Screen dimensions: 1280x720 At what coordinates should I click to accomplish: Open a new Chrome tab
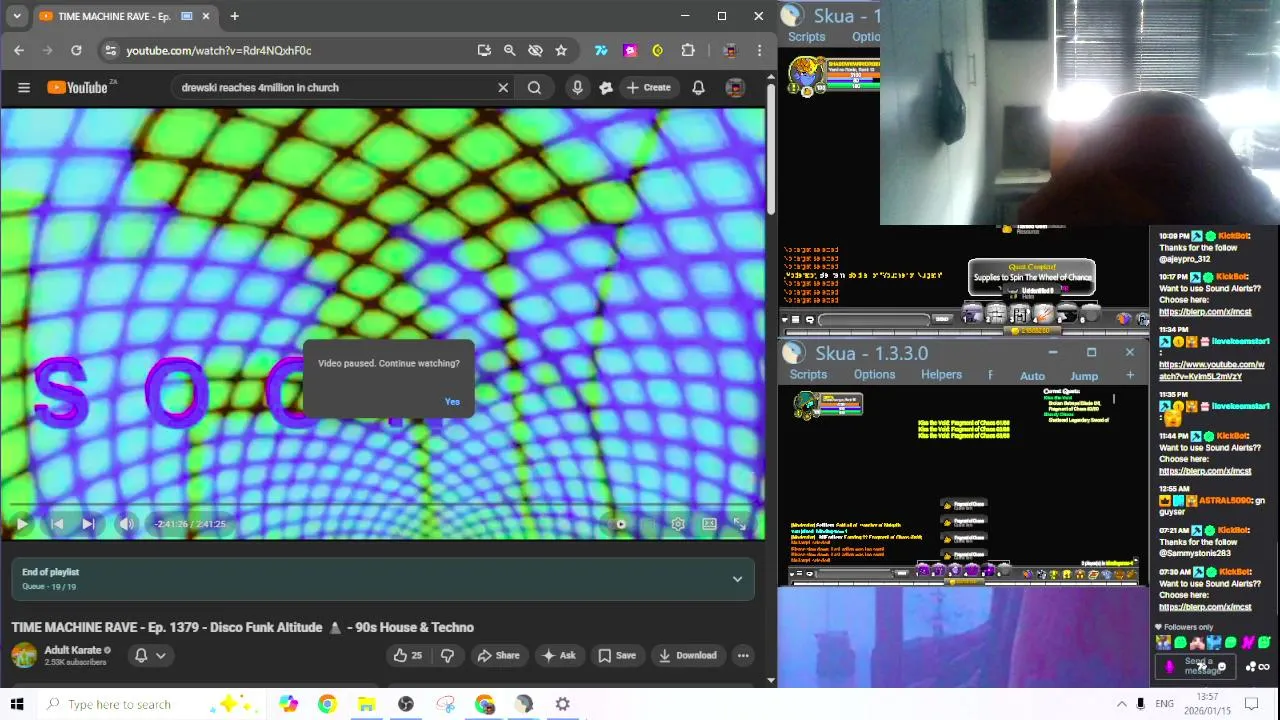click(234, 16)
